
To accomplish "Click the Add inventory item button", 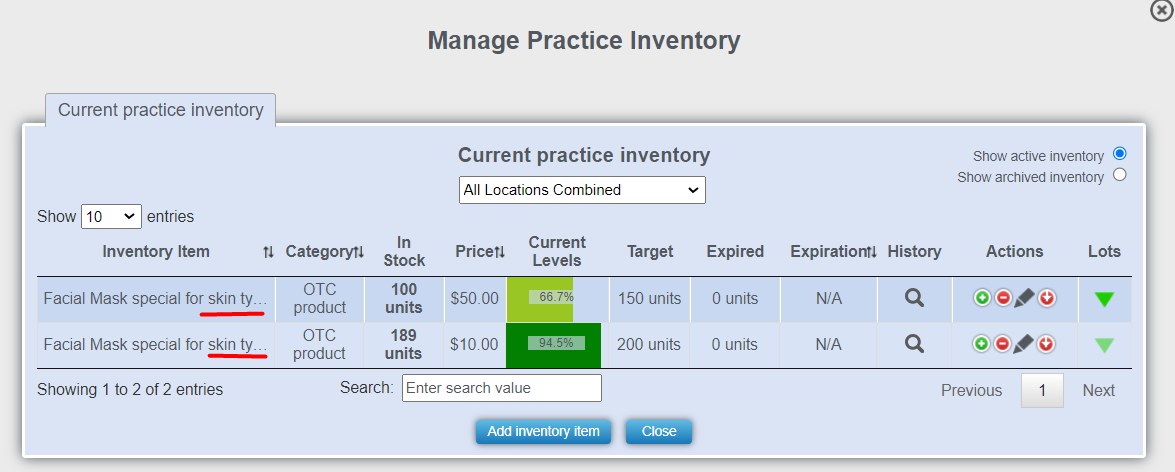I will pos(543,432).
